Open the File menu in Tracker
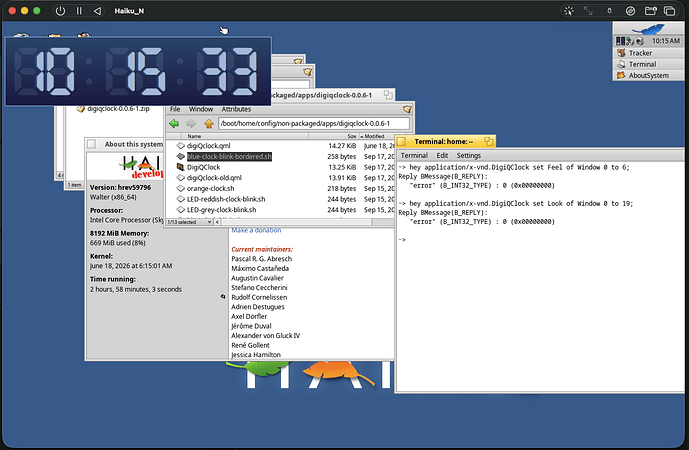689x450 pixels. tap(175, 109)
